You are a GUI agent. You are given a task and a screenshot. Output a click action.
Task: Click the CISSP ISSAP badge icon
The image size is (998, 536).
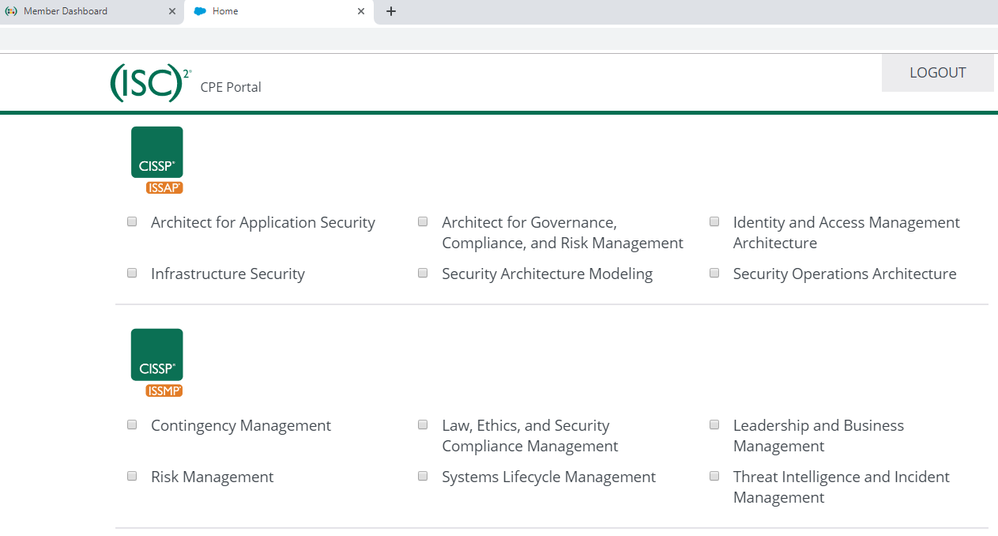(x=157, y=159)
